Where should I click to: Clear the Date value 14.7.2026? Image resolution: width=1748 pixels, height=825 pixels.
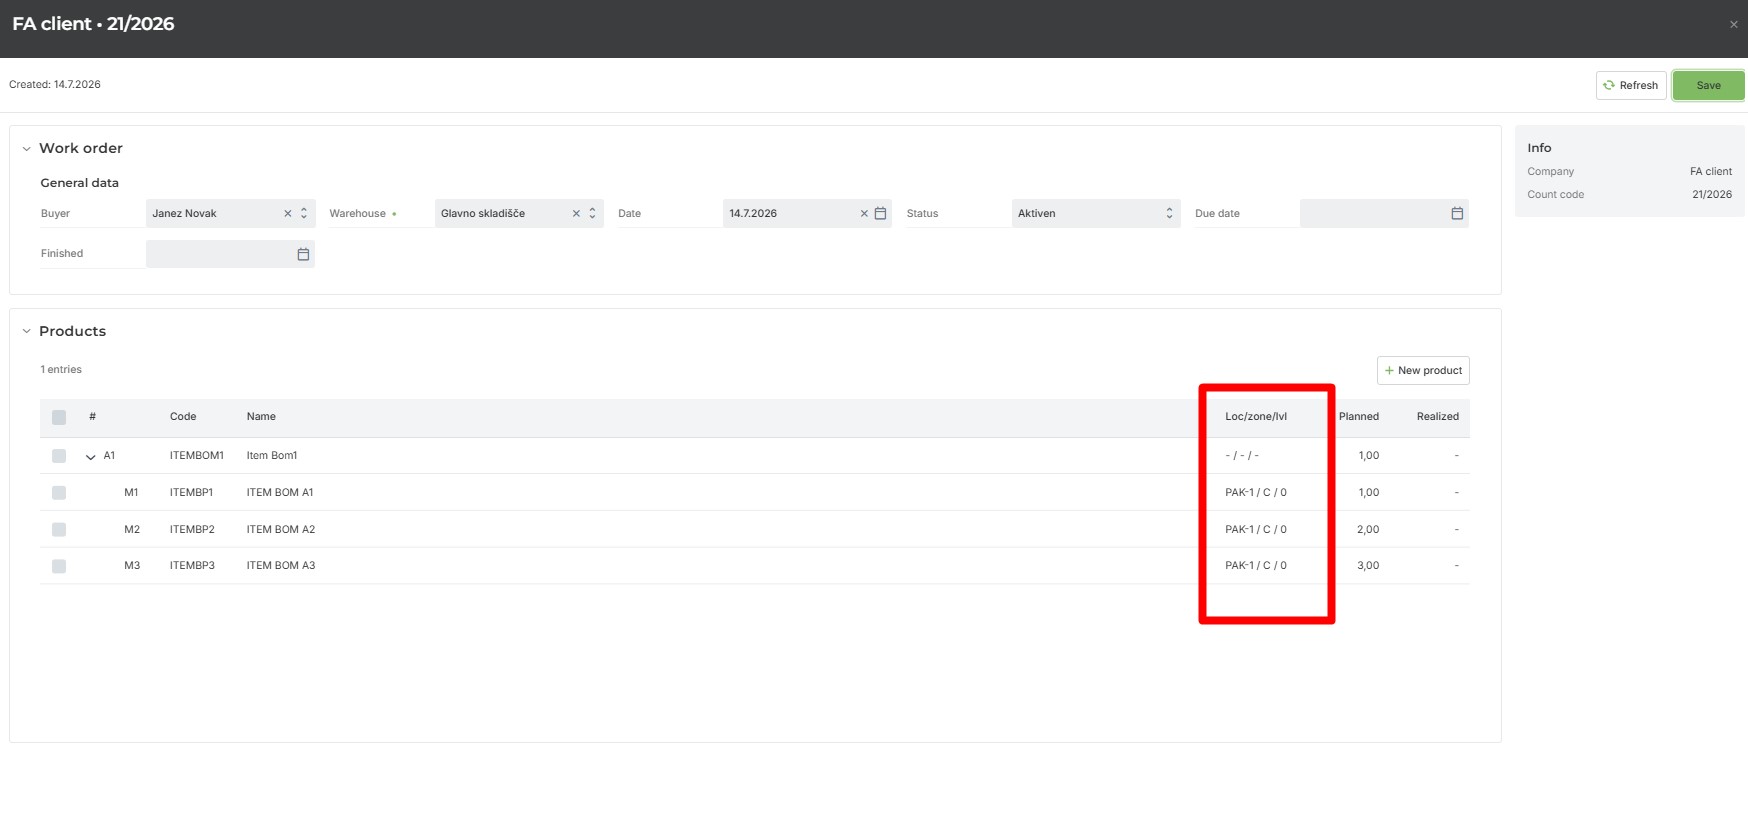click(864, 214)
